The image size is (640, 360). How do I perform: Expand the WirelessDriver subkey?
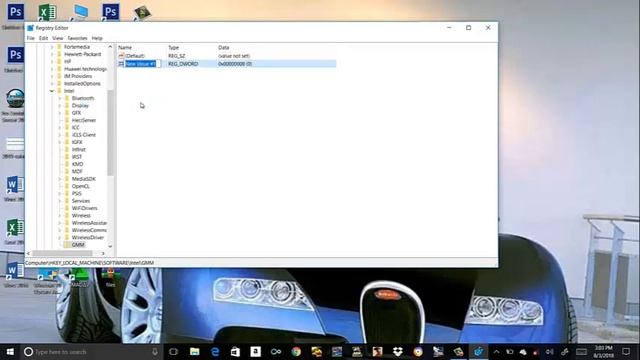pyautogui.click(x=60, y=238)
